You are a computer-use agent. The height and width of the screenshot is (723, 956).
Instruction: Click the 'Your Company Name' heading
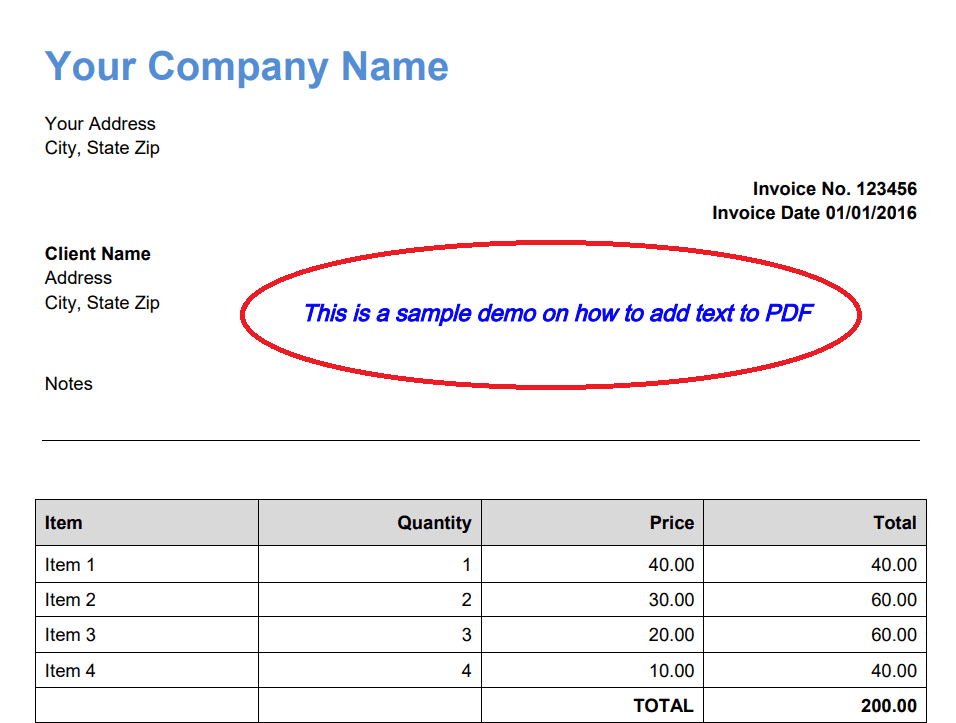[246, 66]
